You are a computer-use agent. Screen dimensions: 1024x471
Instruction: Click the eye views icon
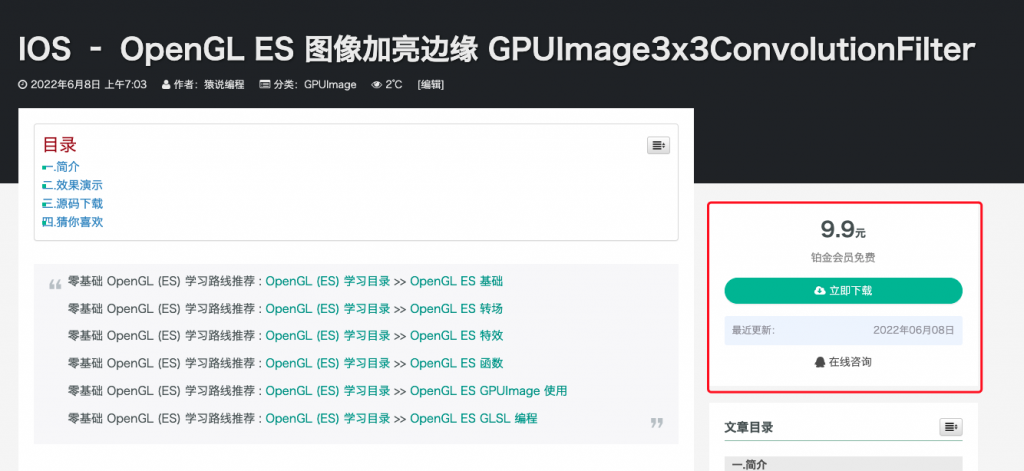[x=376, y=84]
